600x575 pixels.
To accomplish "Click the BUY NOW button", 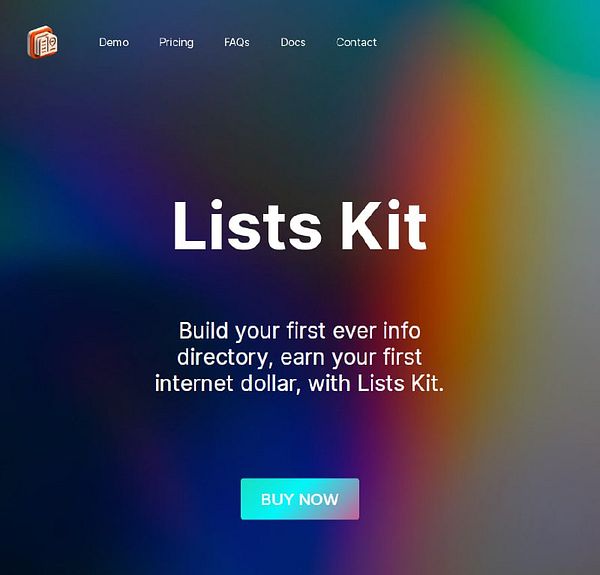I will (300, 499).
